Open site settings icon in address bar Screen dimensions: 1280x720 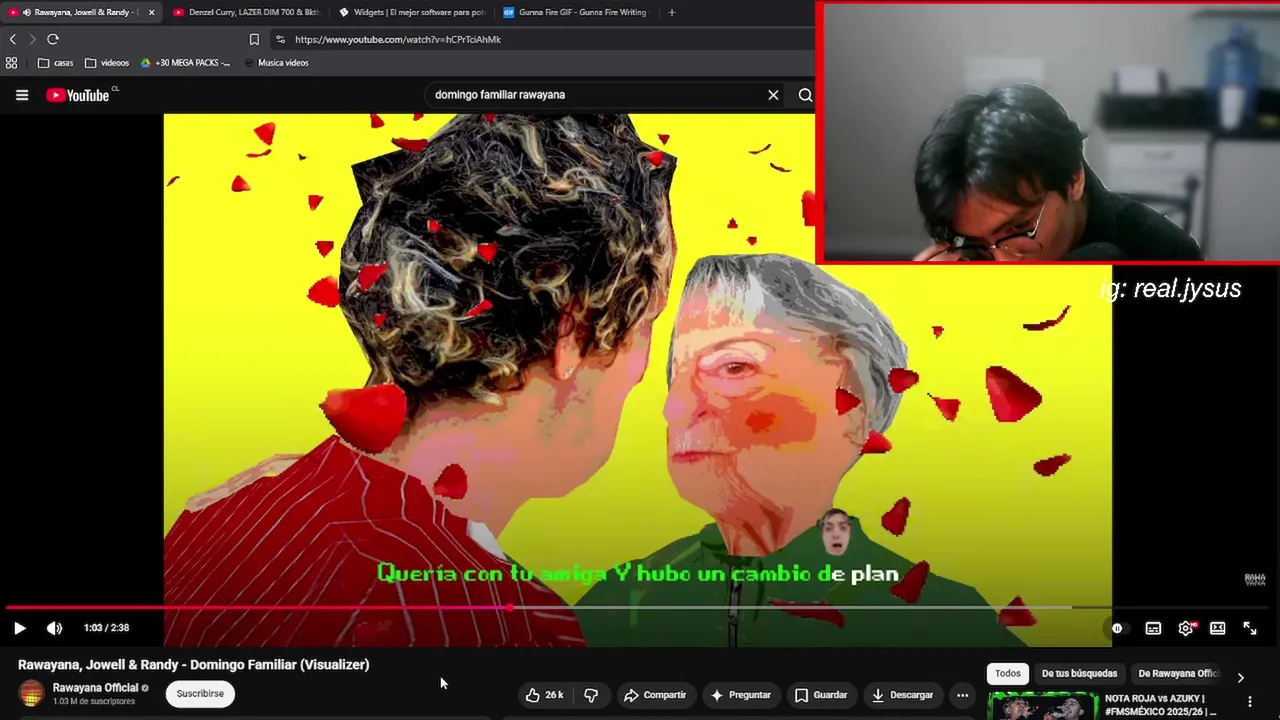pyautogui.click(x=280, y=39)
